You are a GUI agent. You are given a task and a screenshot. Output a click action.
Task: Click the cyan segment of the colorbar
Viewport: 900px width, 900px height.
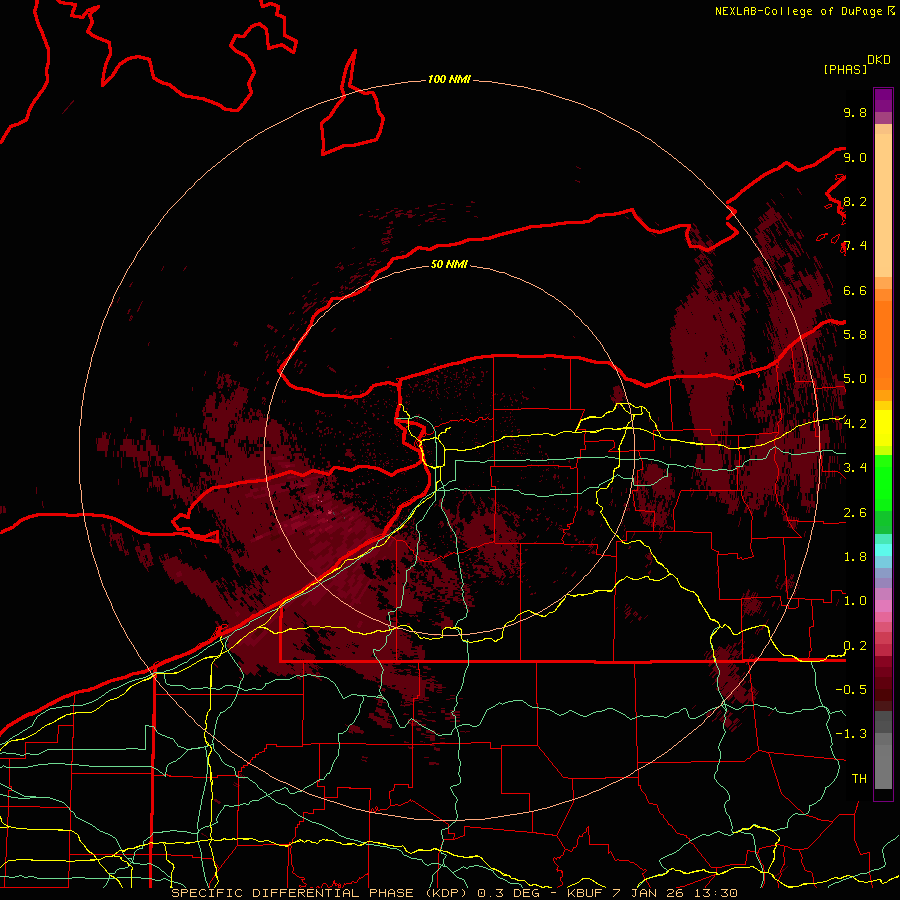point(883,549)
